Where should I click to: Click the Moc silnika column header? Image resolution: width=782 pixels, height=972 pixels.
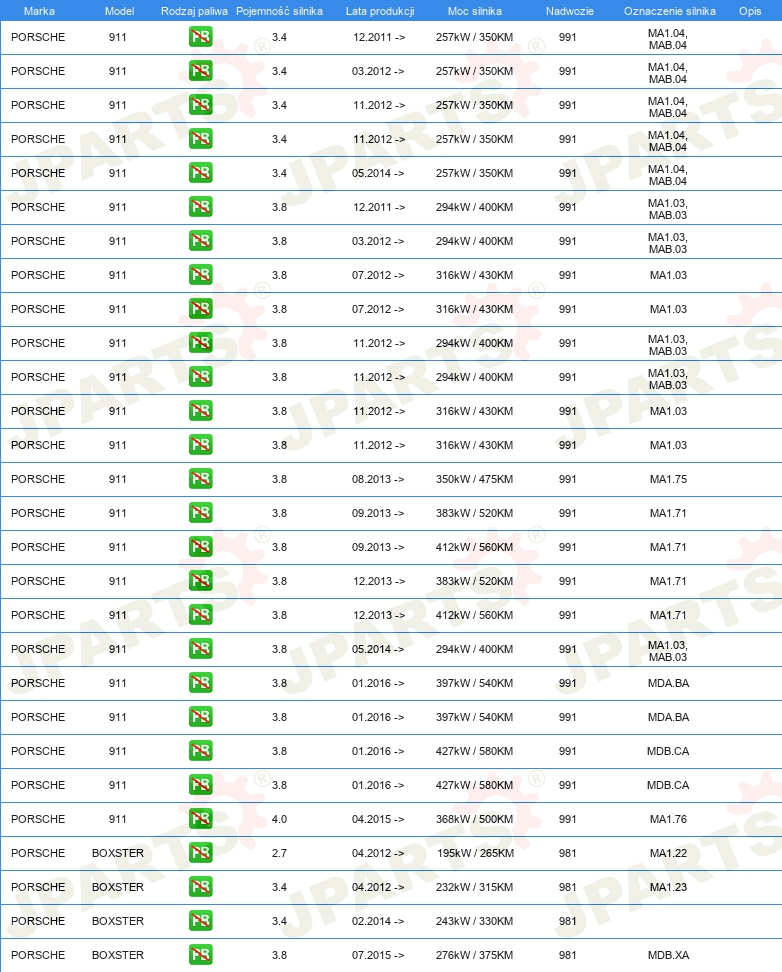click(x=474, y=11)
